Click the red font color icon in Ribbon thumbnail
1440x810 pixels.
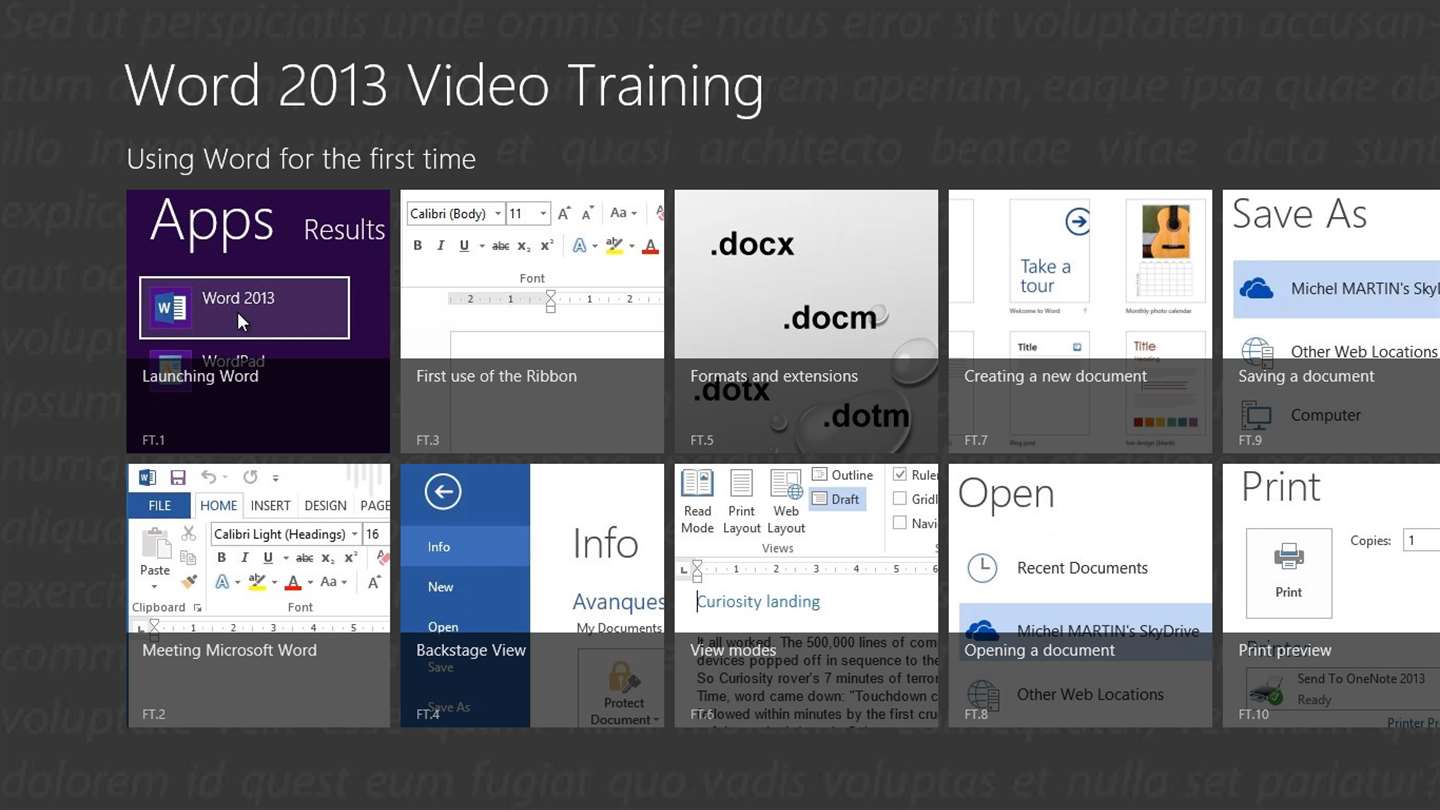pos(651,246)
